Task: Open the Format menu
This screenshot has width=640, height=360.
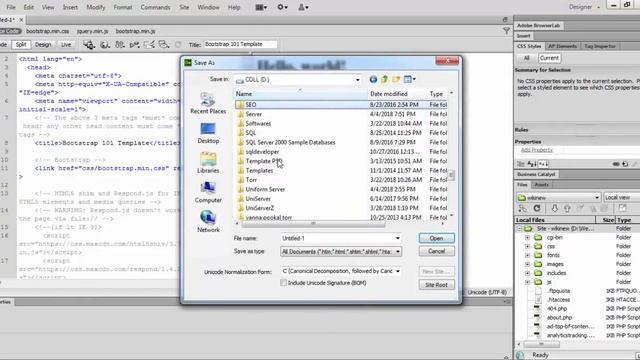Action: pyautogui.click(x=122, y=7)
